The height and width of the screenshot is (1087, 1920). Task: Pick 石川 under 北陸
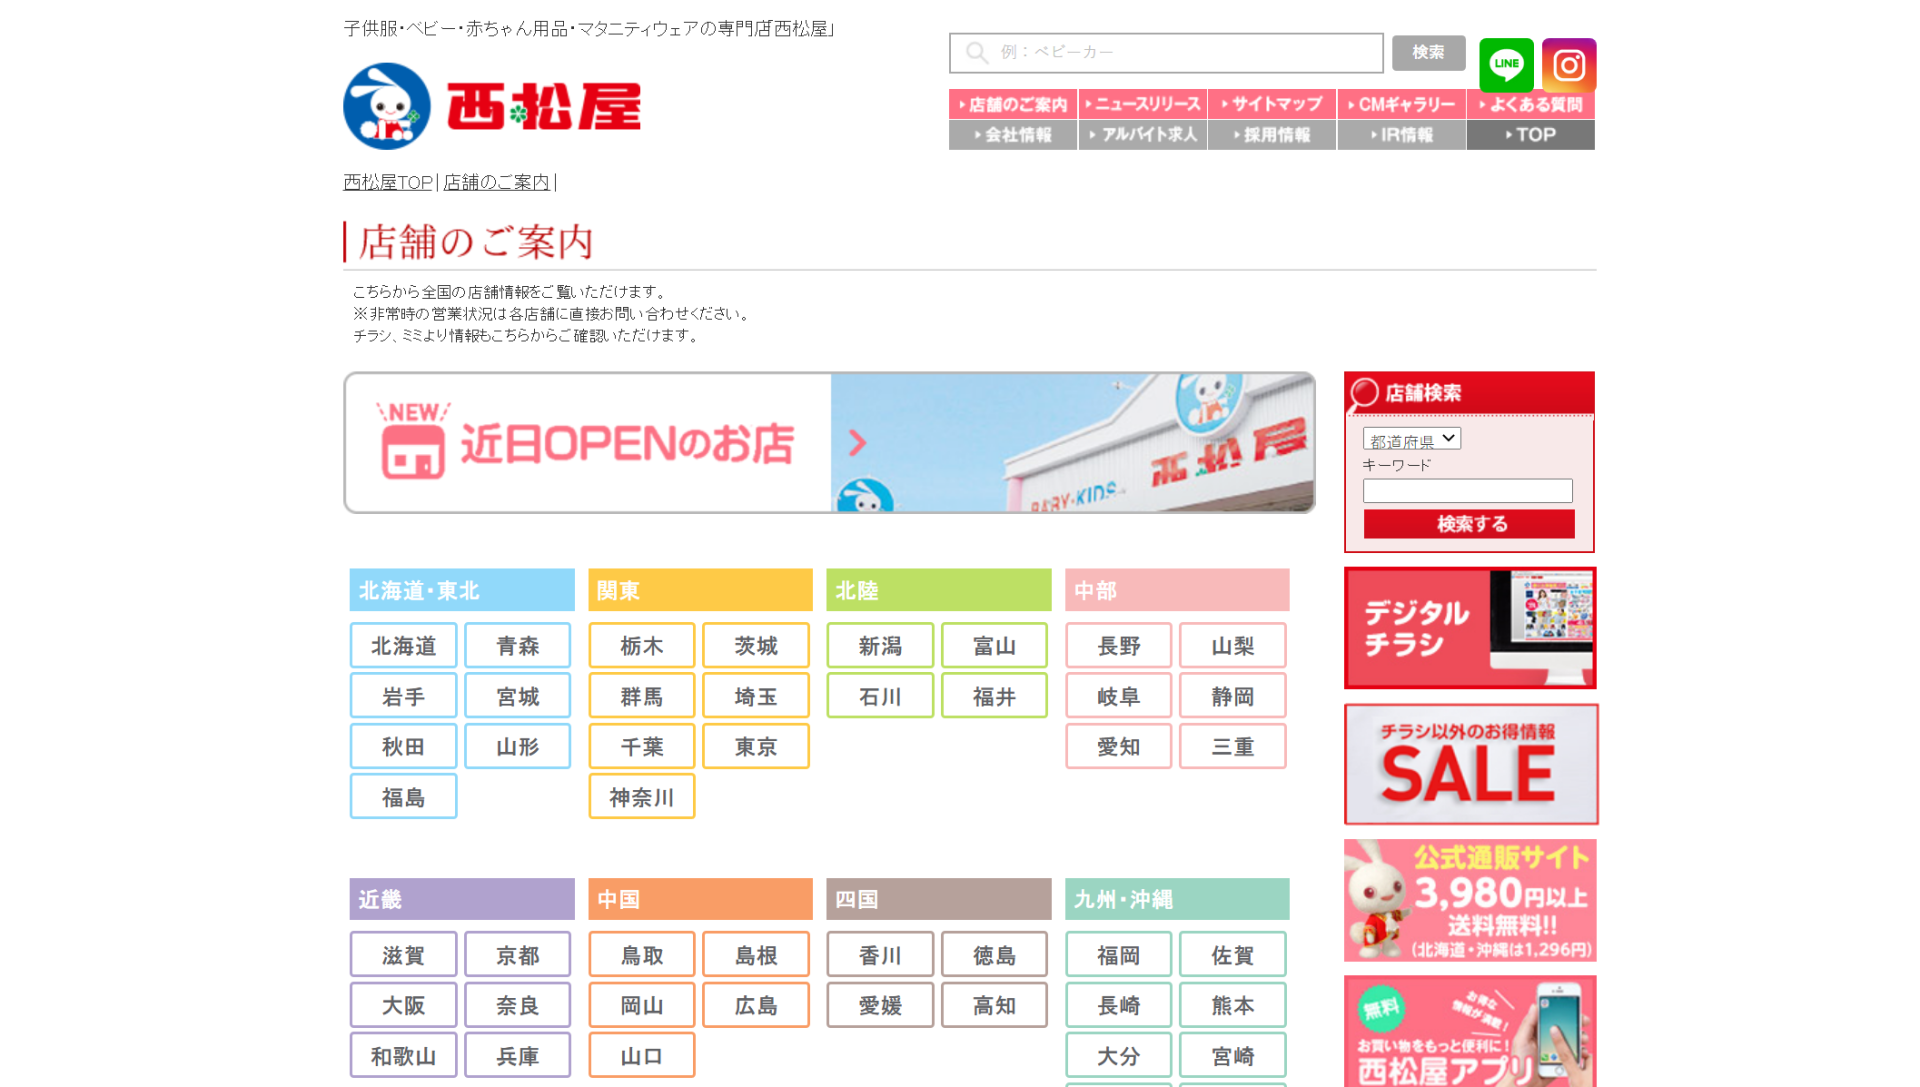pyautogui.click(x=880, y=696)
